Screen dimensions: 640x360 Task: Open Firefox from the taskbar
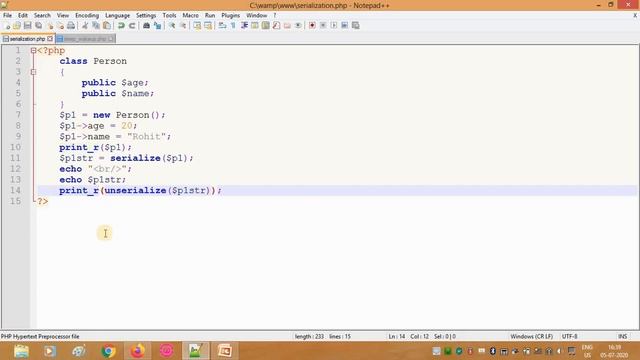click(x=138, y=351)
